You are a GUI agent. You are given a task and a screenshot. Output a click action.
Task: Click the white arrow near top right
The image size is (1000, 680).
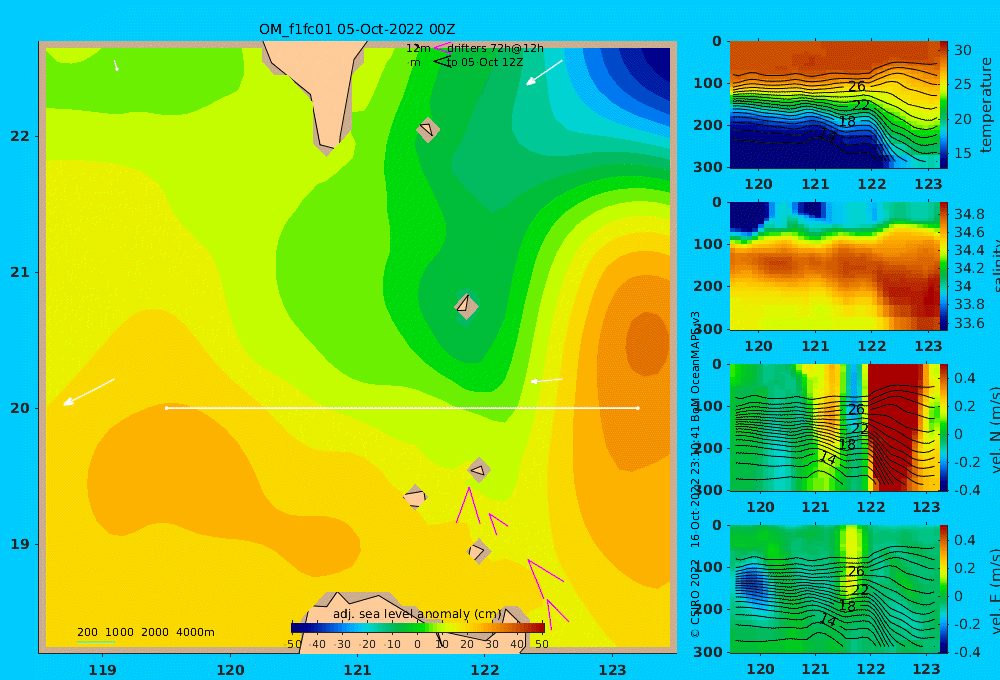(544, 73)
